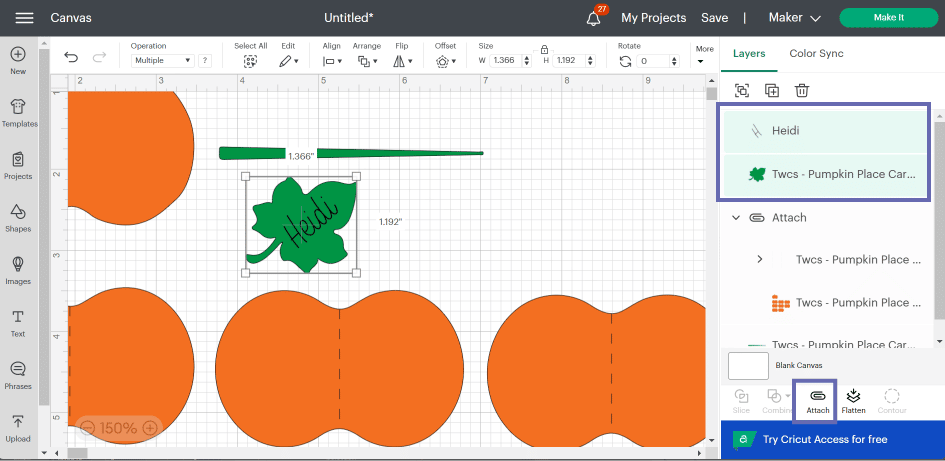Image resolution: width=945 pixels, height=461 pixels.
Task: Click the Make It button
Action: (x=888, y=17)
